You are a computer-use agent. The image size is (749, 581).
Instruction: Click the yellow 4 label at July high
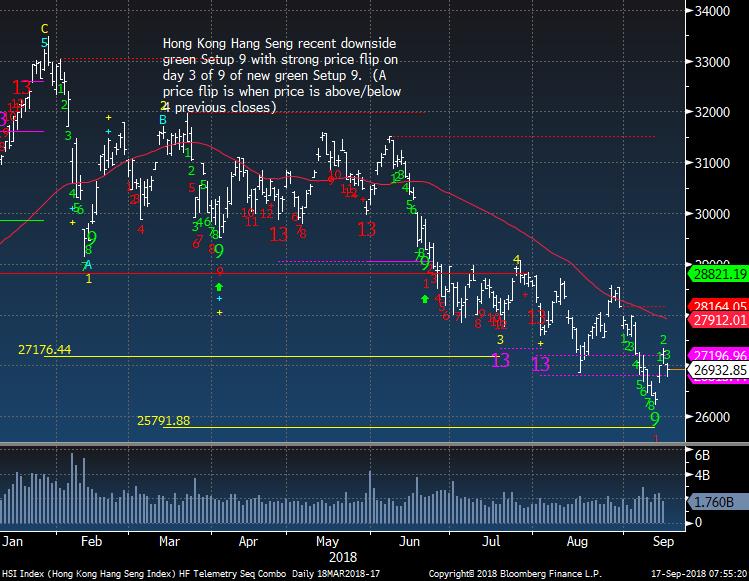(x=516, y=259)
